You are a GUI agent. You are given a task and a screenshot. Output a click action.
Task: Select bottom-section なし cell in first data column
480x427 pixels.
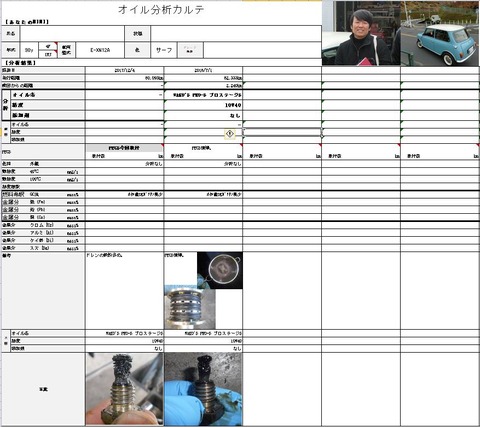pos(125,349)
